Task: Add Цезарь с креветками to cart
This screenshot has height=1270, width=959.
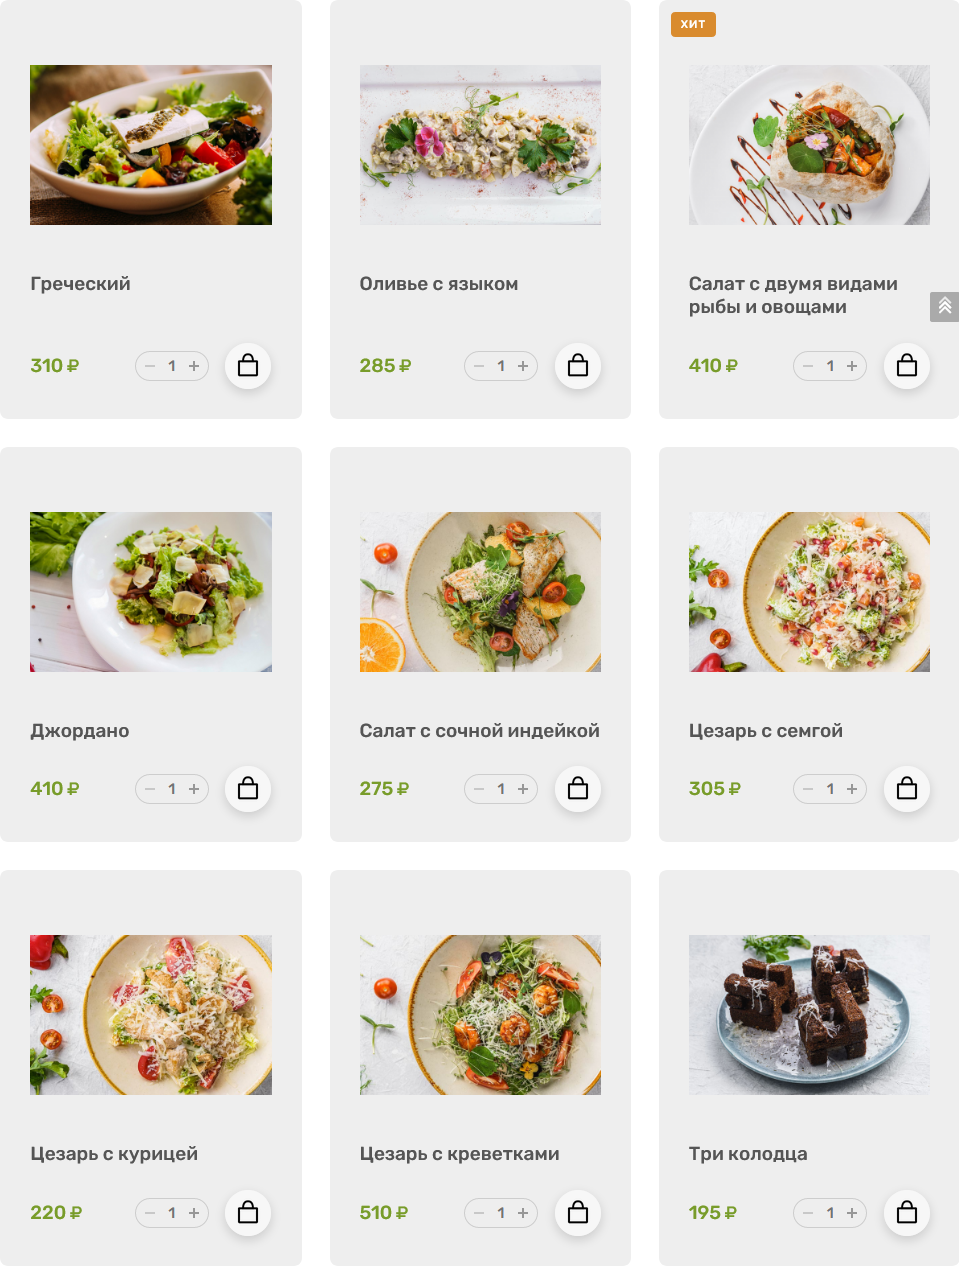Action: 578,1213
